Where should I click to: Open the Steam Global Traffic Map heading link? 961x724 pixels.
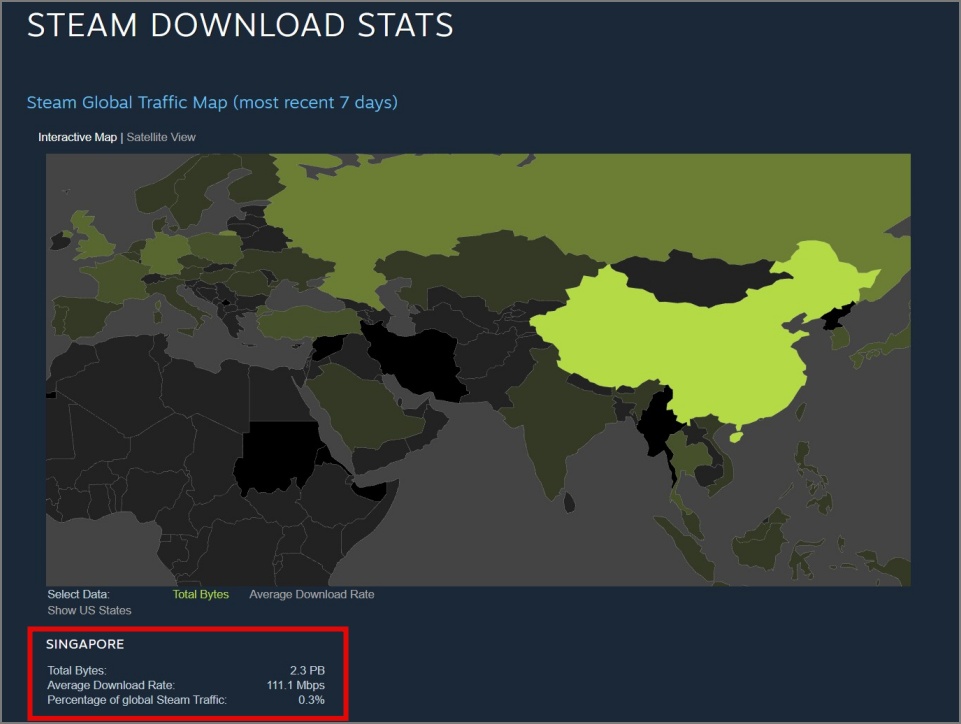[x=212, y=102]
